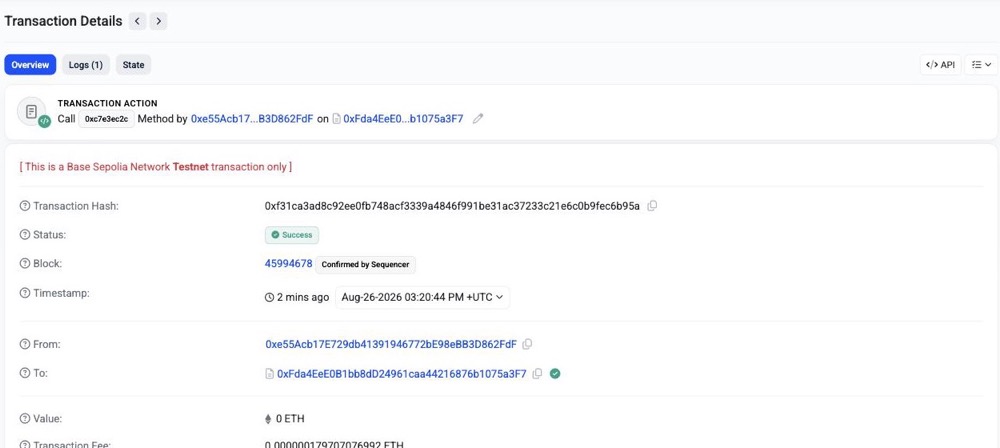Screen dimensions: 1000x448
Task: Click Confirmed by Sequencer badge
Action: pyautogui.click(x=365, y=264)
